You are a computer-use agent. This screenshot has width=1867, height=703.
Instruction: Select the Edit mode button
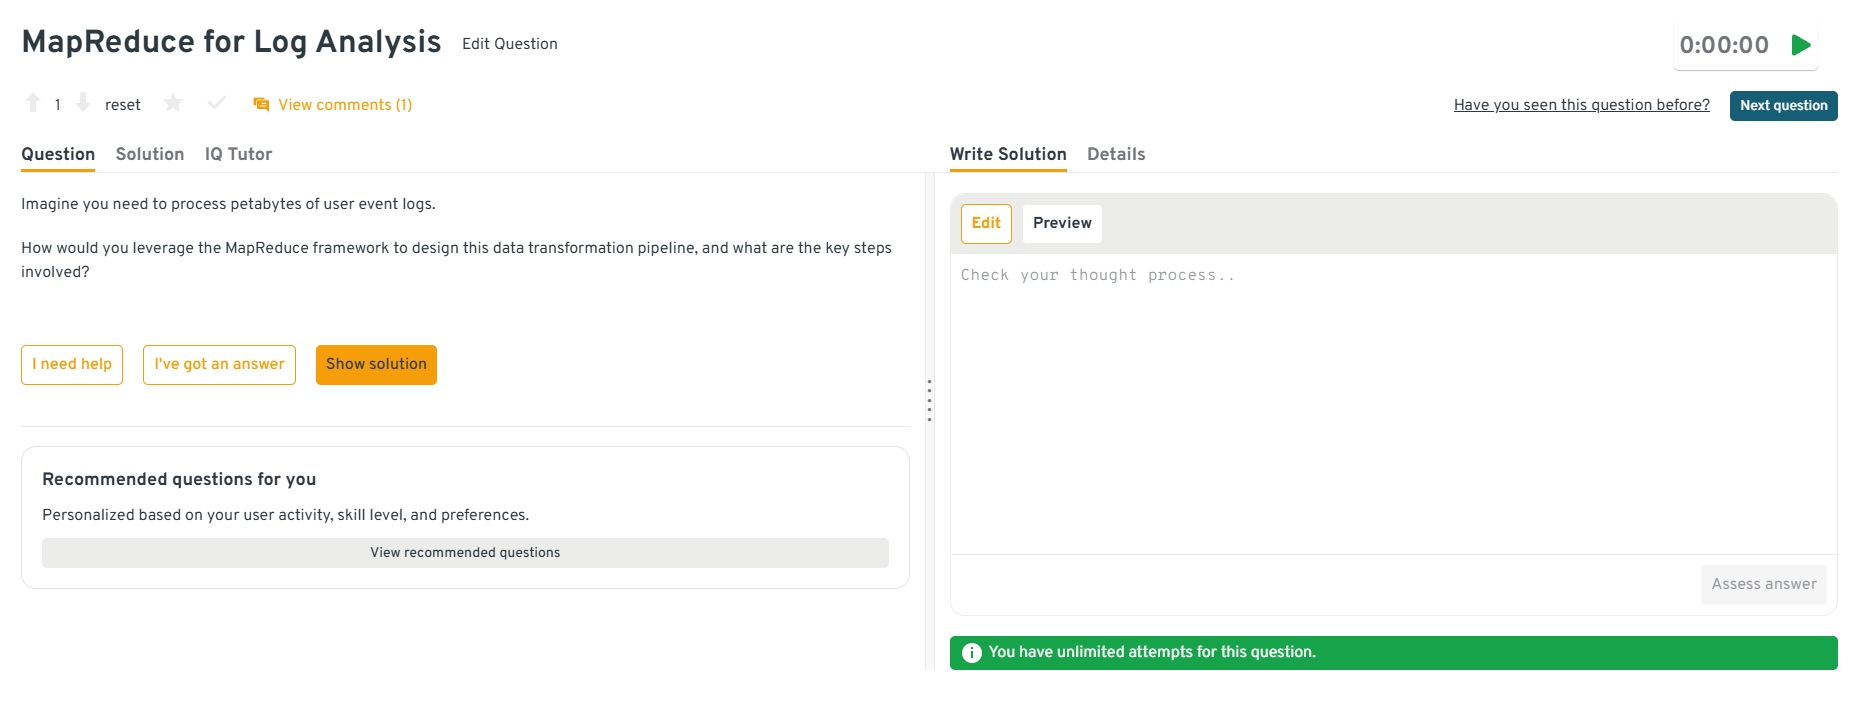pyautogui.click(x=985, y=223)
